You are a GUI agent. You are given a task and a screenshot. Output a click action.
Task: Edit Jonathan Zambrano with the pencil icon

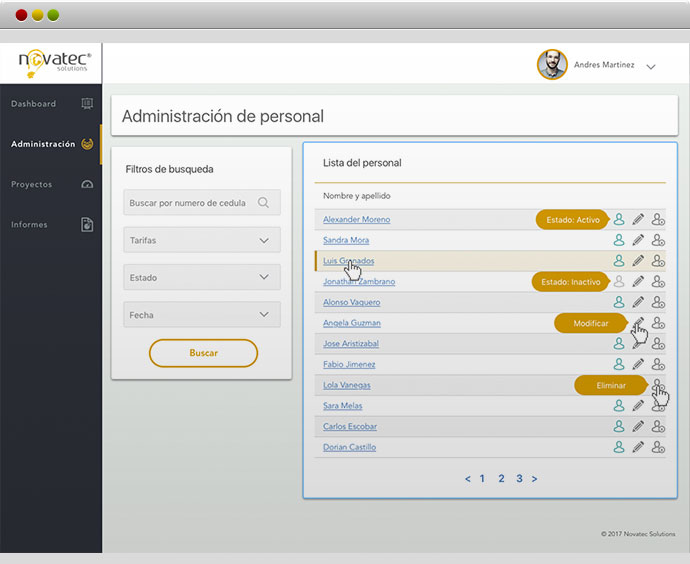pyautogui.click(x=638, y=281)
